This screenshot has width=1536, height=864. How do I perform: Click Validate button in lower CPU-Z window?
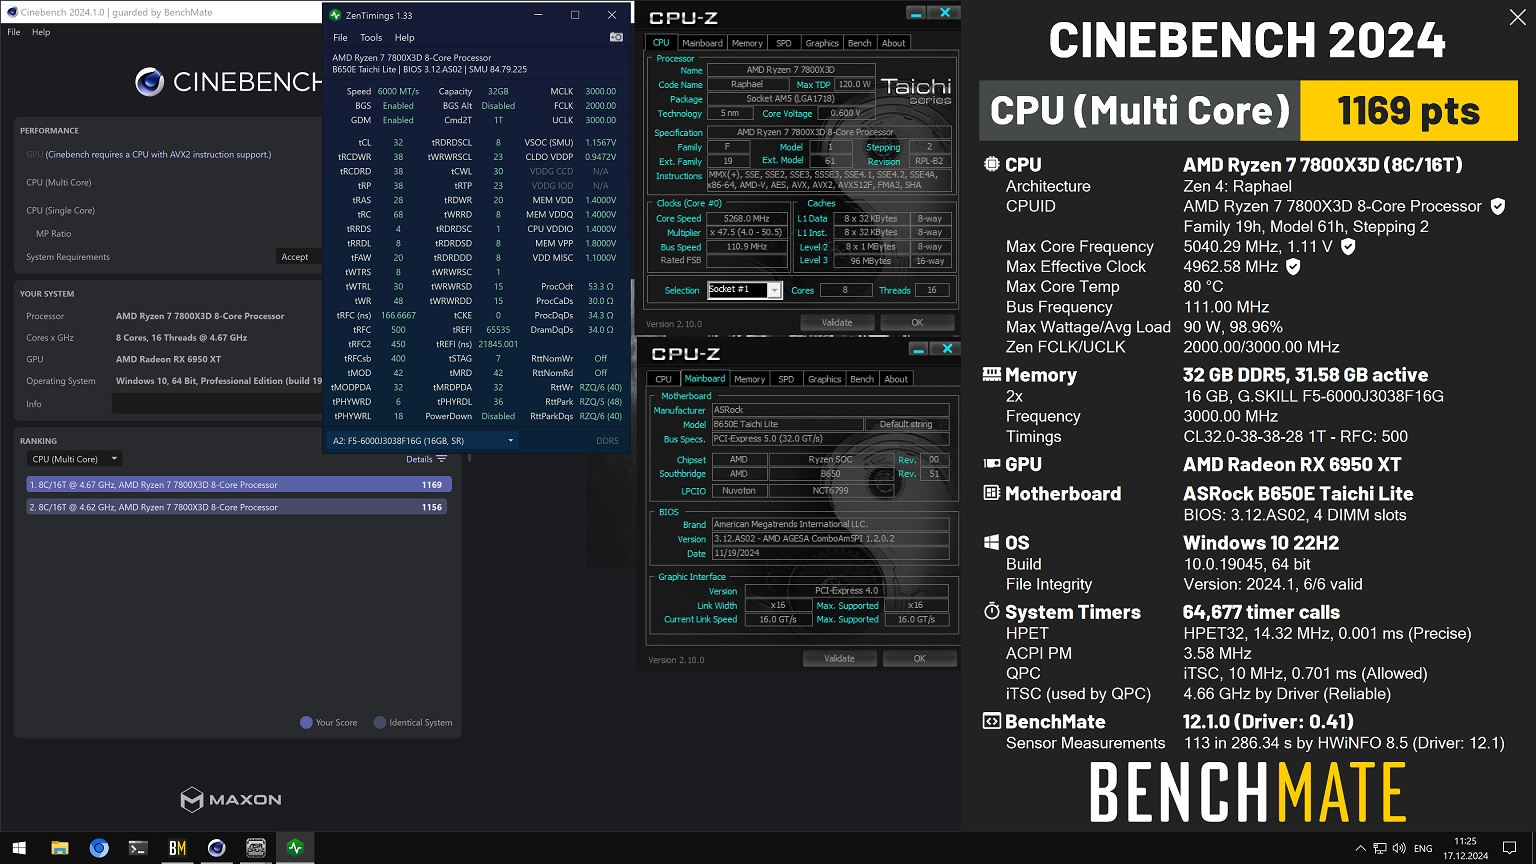pos(839,658)
